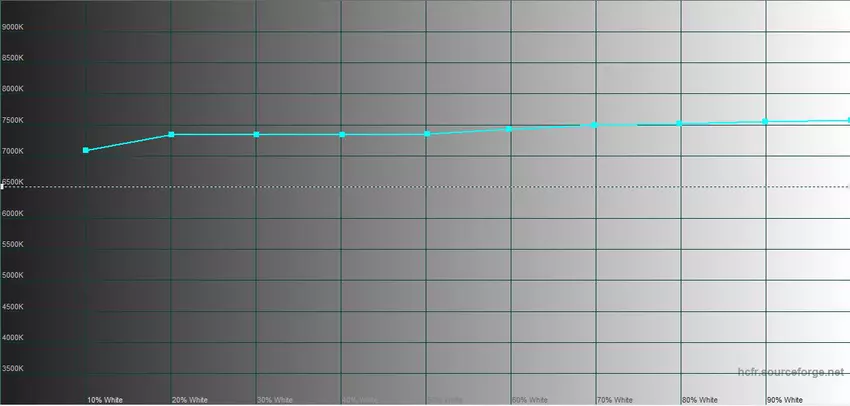Image resolution: width=850 pixels, height=406 pixels.
Task: Select the curve marker at 60% White
Action: [x=510, y=129]
